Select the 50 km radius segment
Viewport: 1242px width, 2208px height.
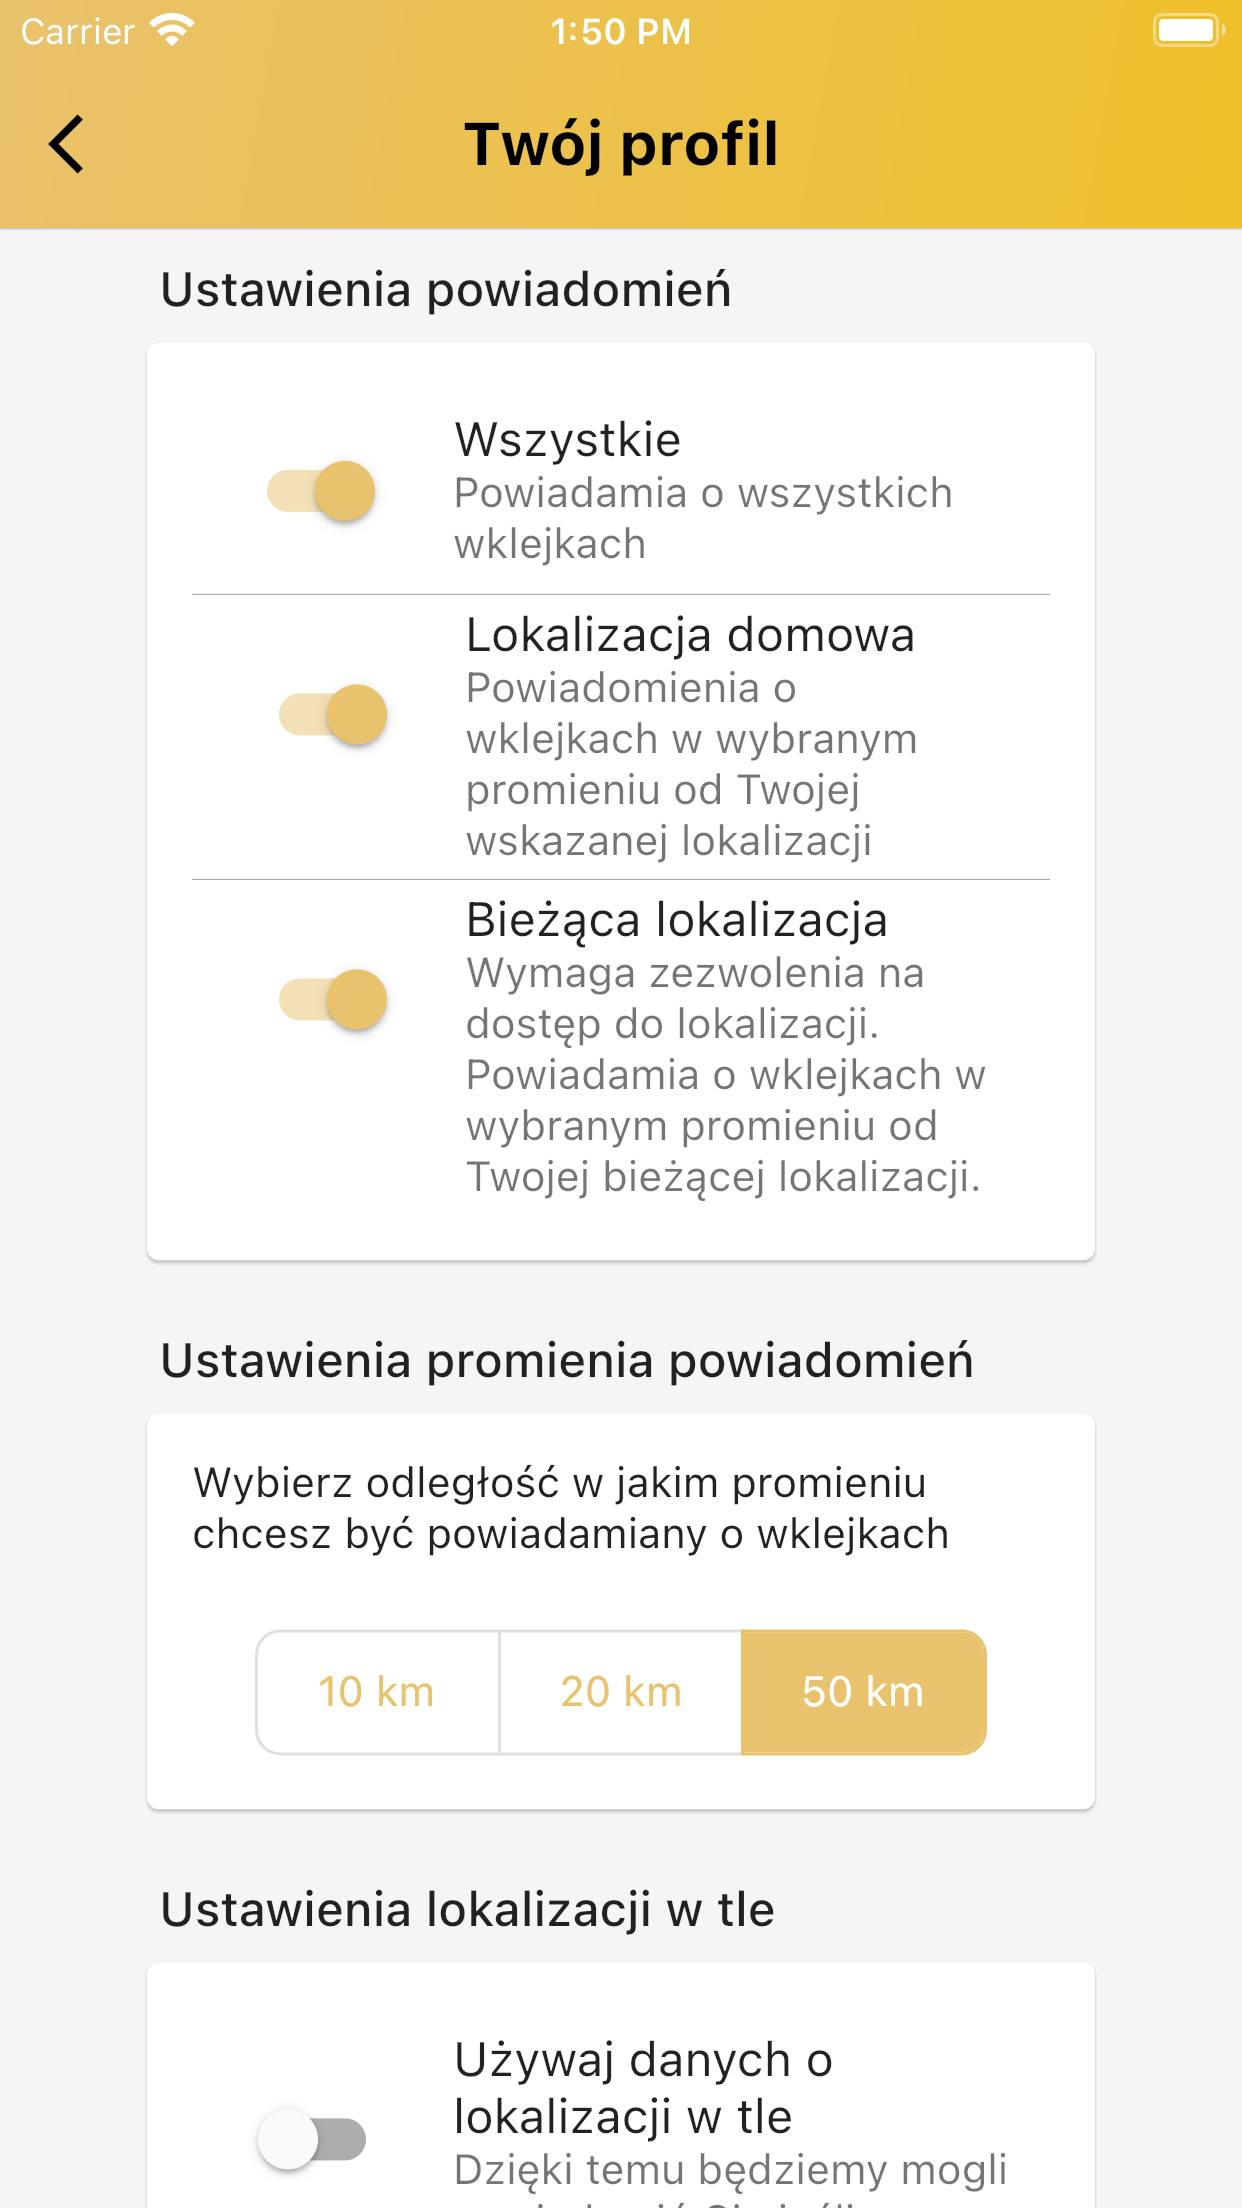click(x=863, y=1692)
